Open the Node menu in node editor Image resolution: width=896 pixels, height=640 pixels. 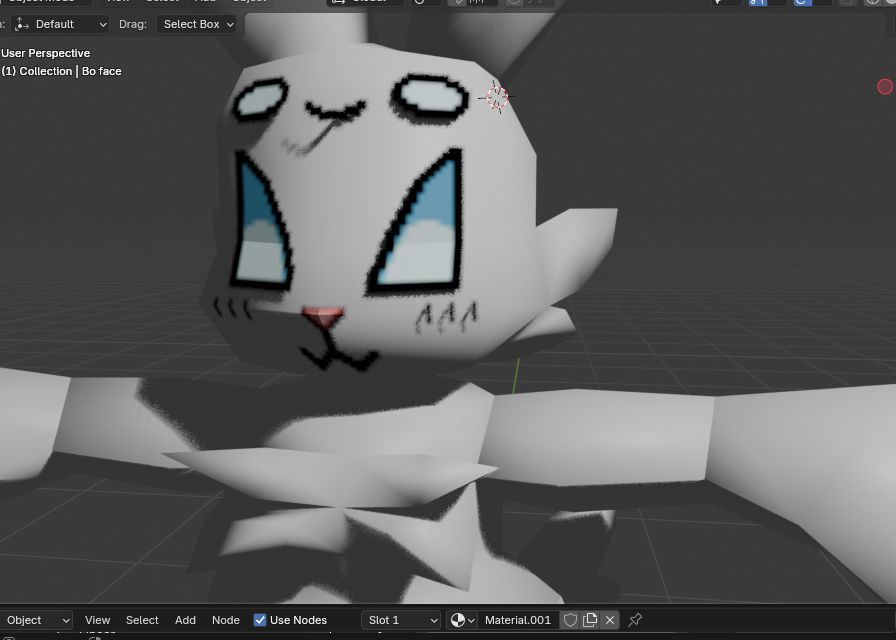tap(226, 620)
